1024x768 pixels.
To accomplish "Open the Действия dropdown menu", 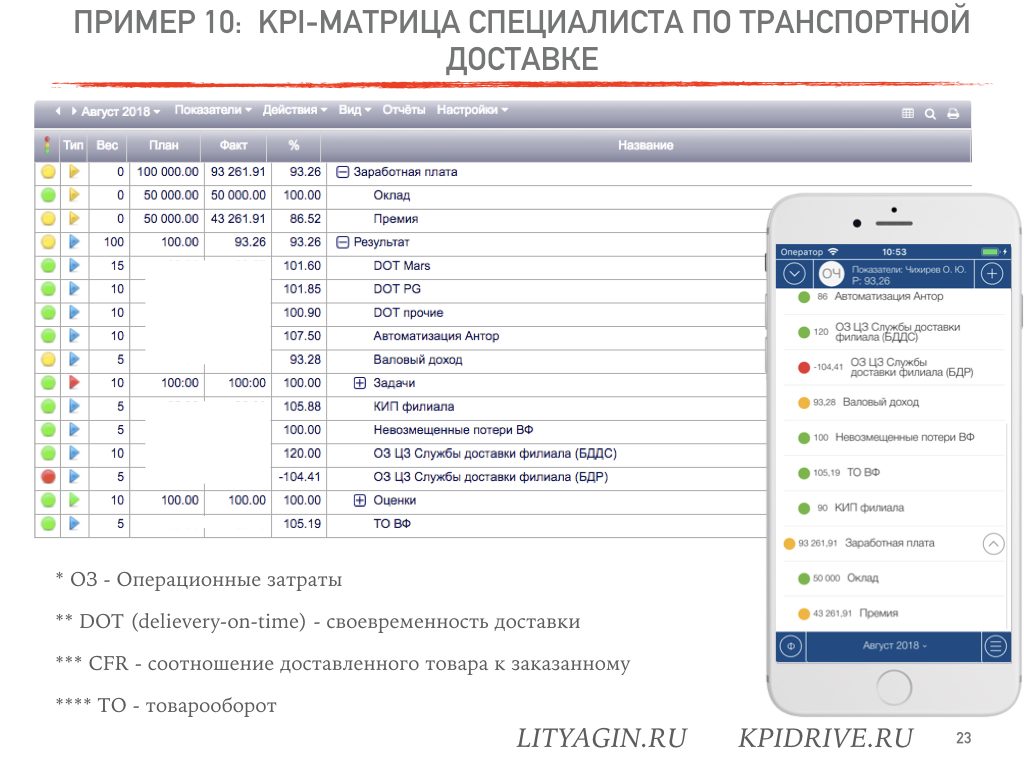I will click(x=295, y=110).
